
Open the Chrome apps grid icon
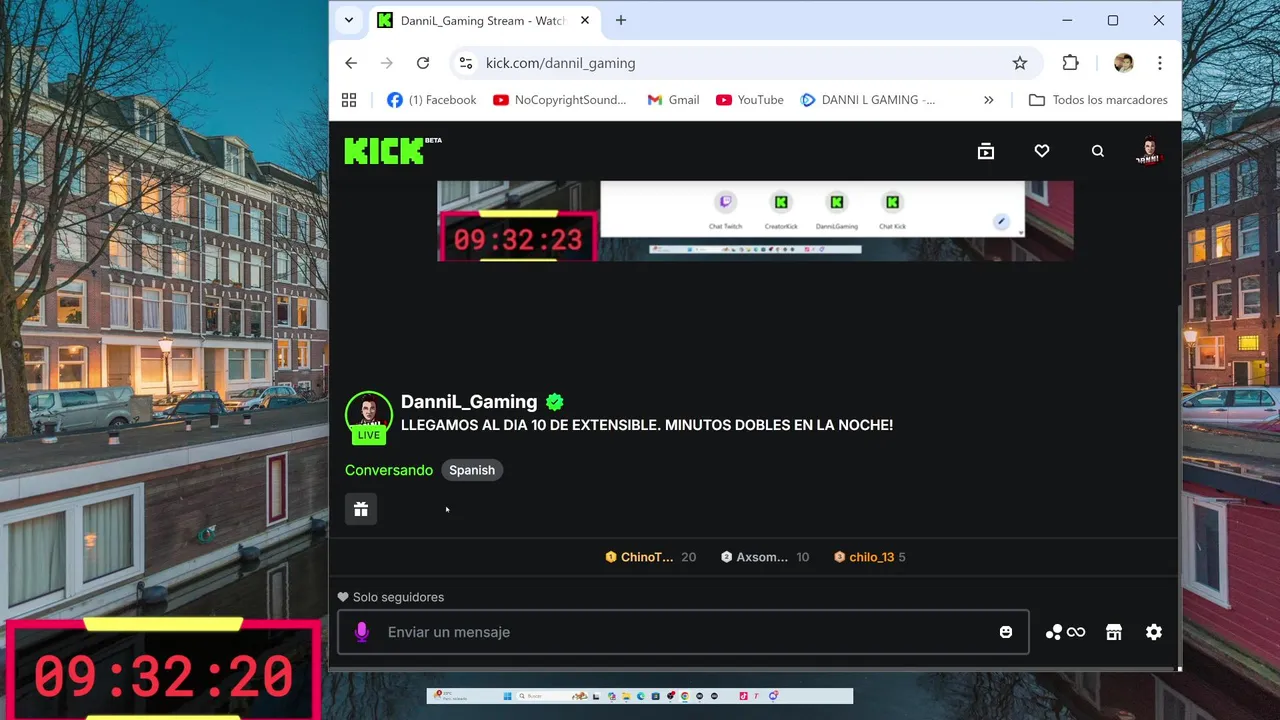point(349,100)
